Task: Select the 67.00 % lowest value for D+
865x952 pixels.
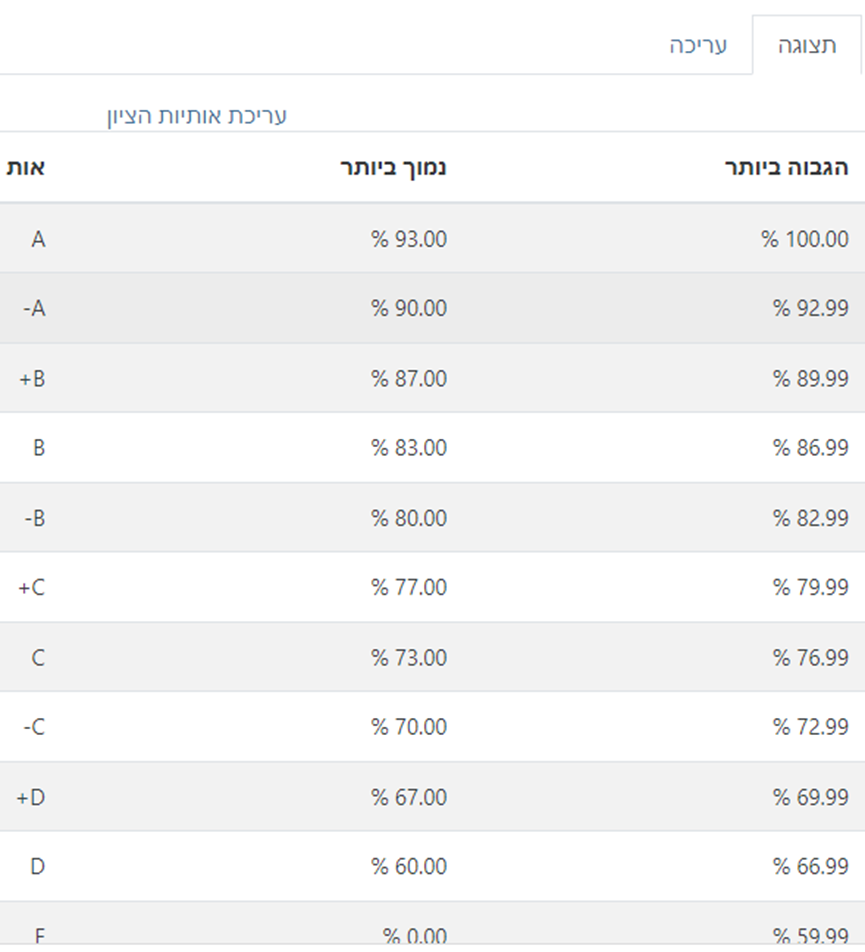Action: 409,797
